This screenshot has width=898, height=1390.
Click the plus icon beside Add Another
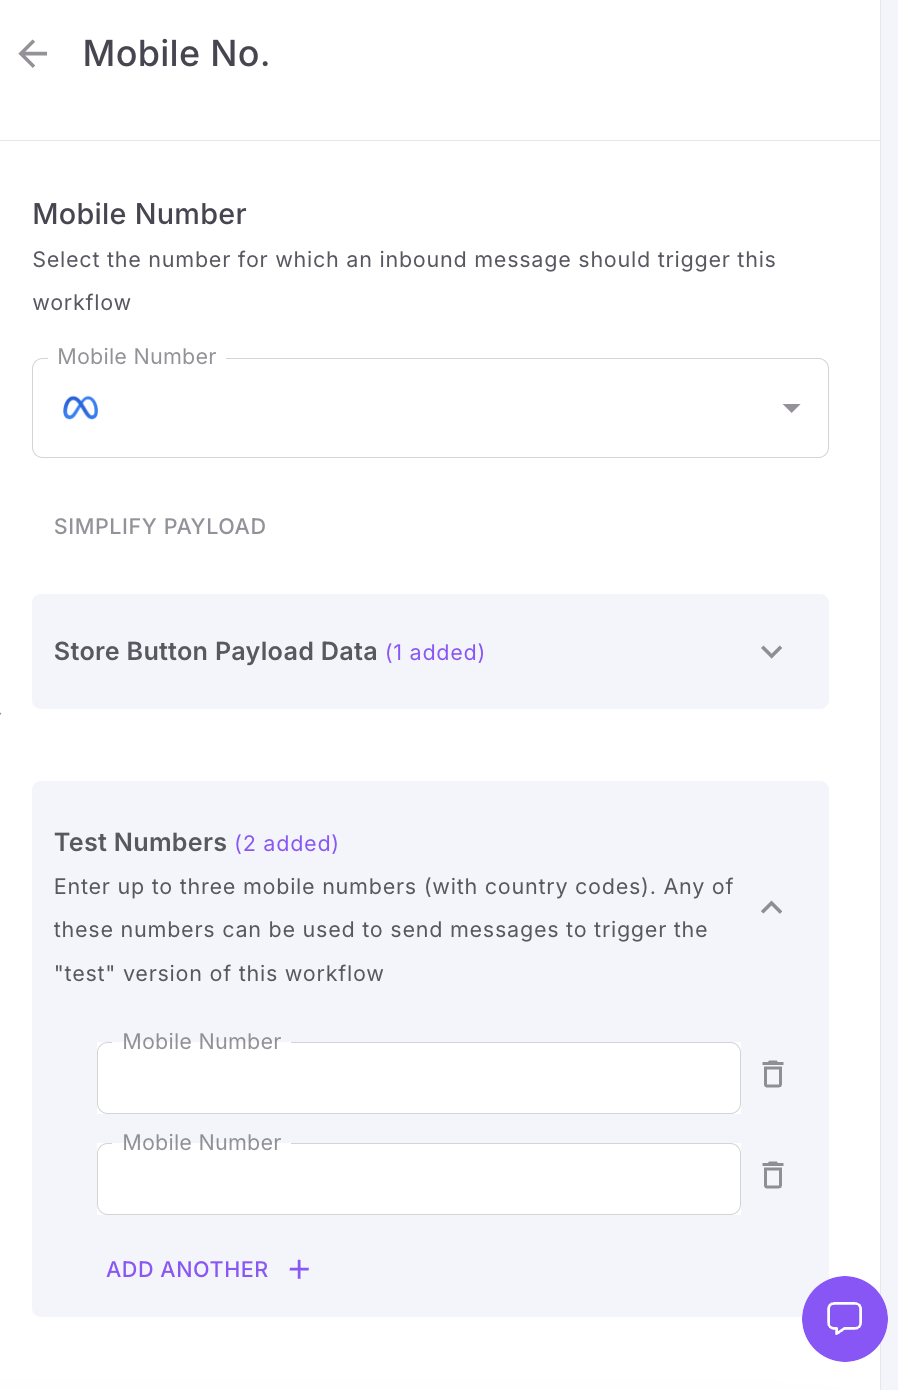coord(299,1269)
